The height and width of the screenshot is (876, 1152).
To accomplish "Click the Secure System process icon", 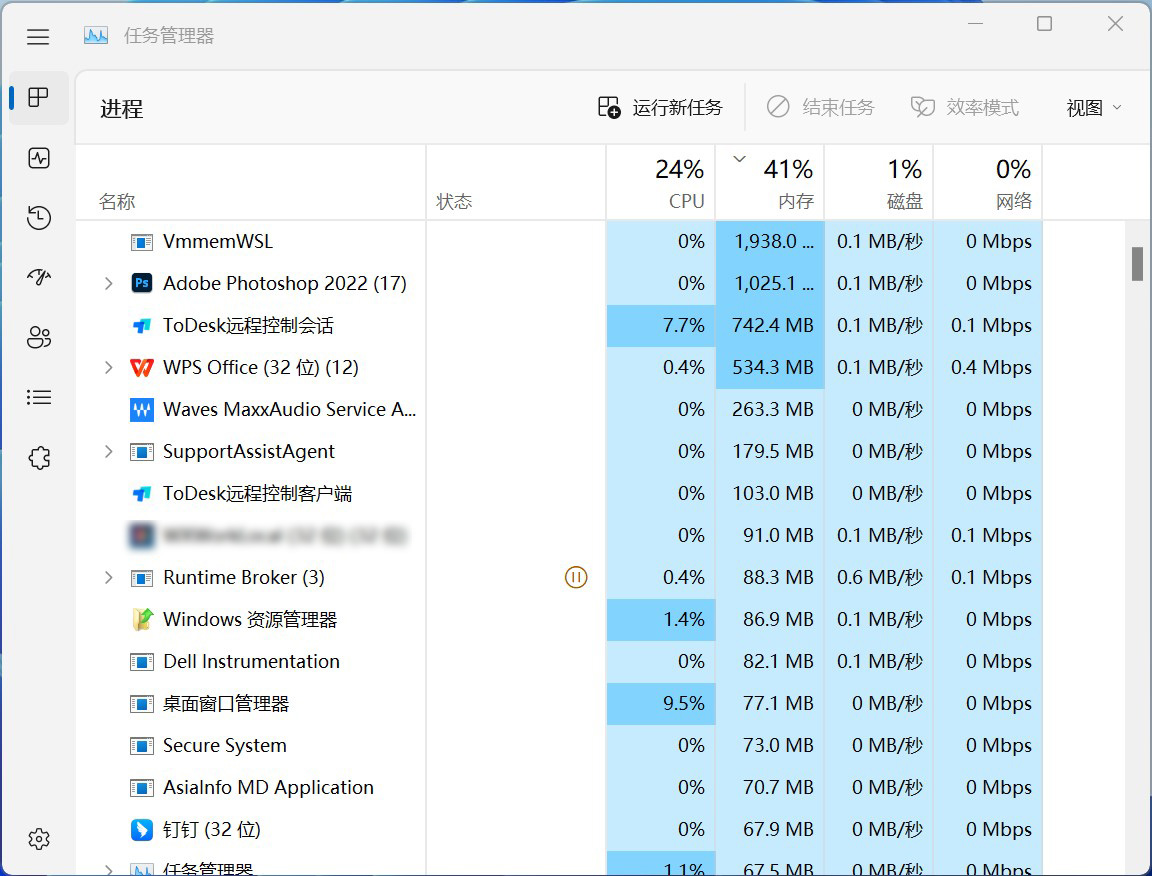I will pos(142,746).
